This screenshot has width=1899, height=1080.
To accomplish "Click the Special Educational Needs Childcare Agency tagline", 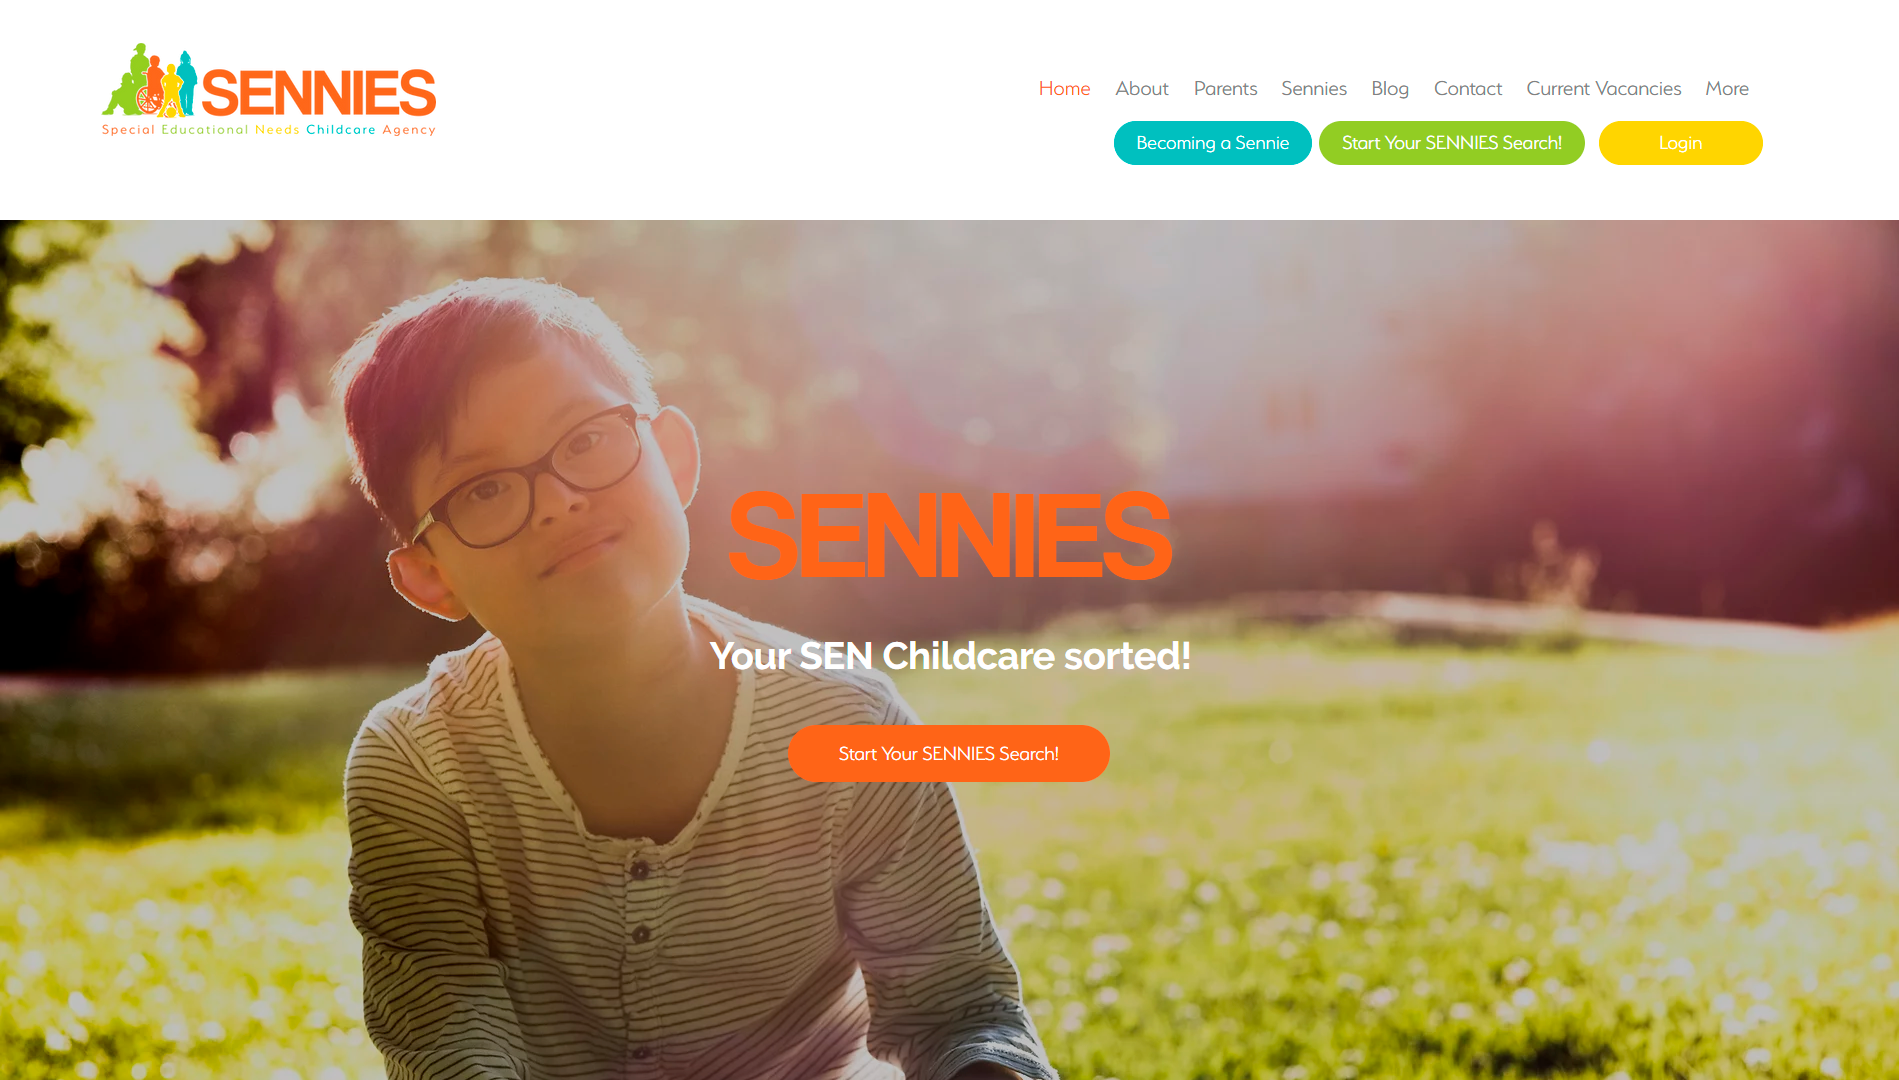I will coord(269,130).
